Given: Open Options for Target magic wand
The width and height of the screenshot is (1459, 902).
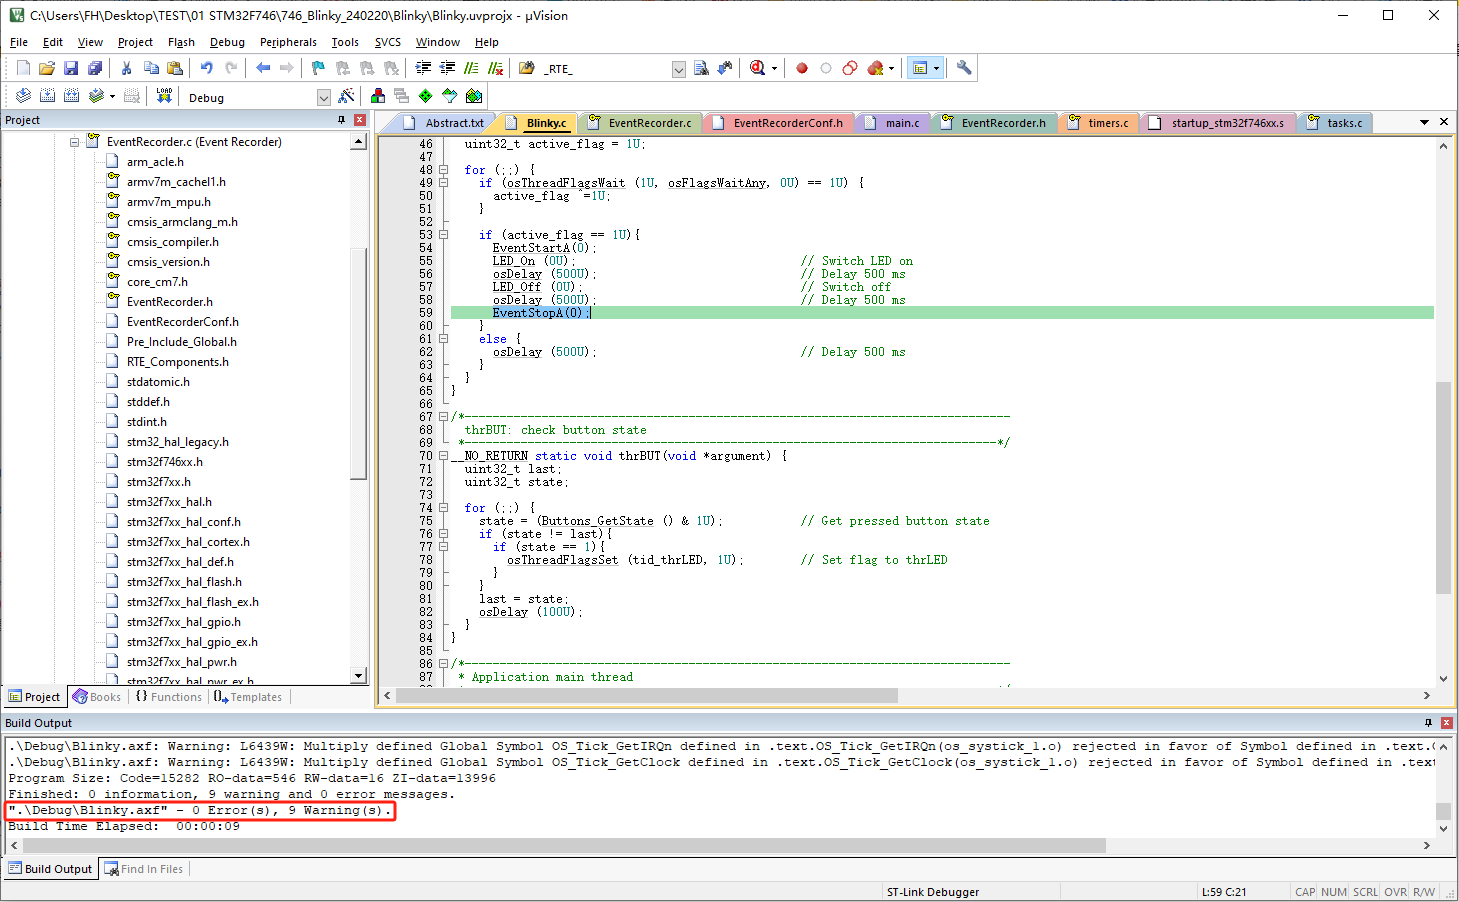Looking at the screenshot, I should [x=346, y=96].
